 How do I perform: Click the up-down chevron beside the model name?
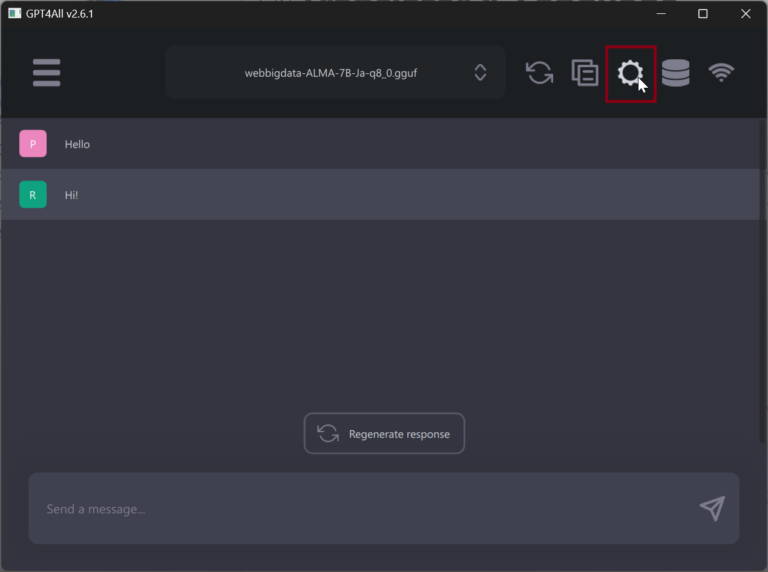pos(480,73)
